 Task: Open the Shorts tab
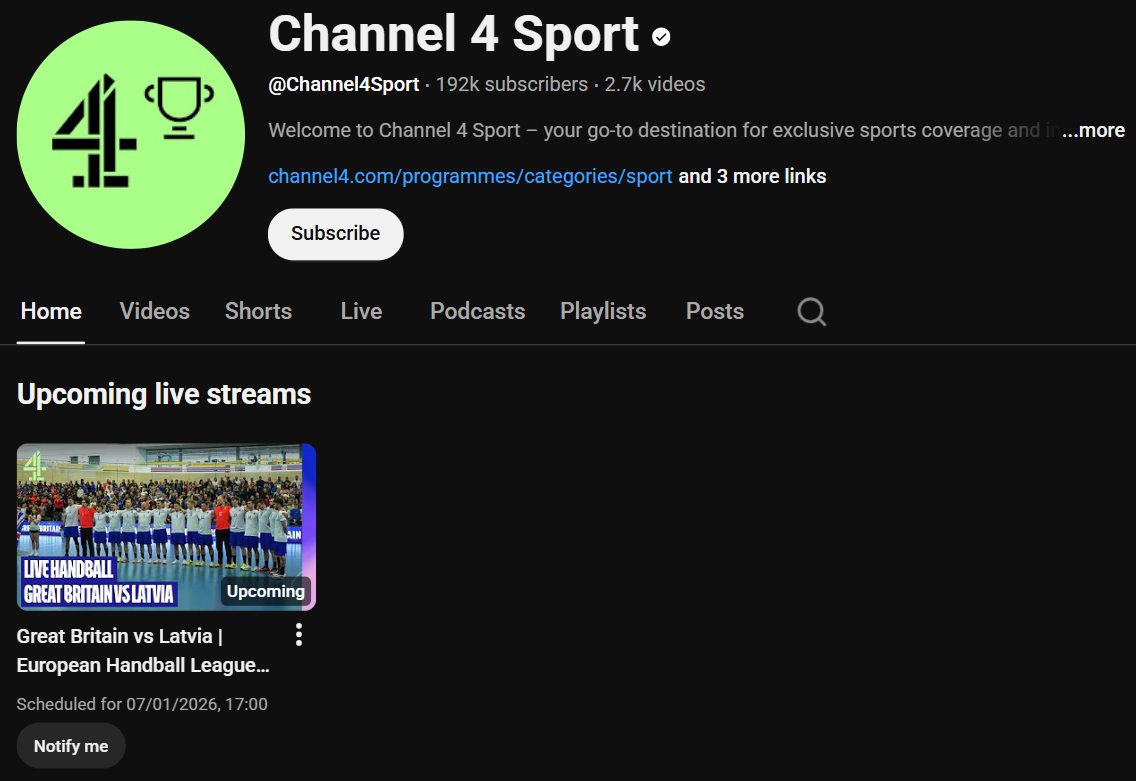pyautogui.click(x=258, y=312)
